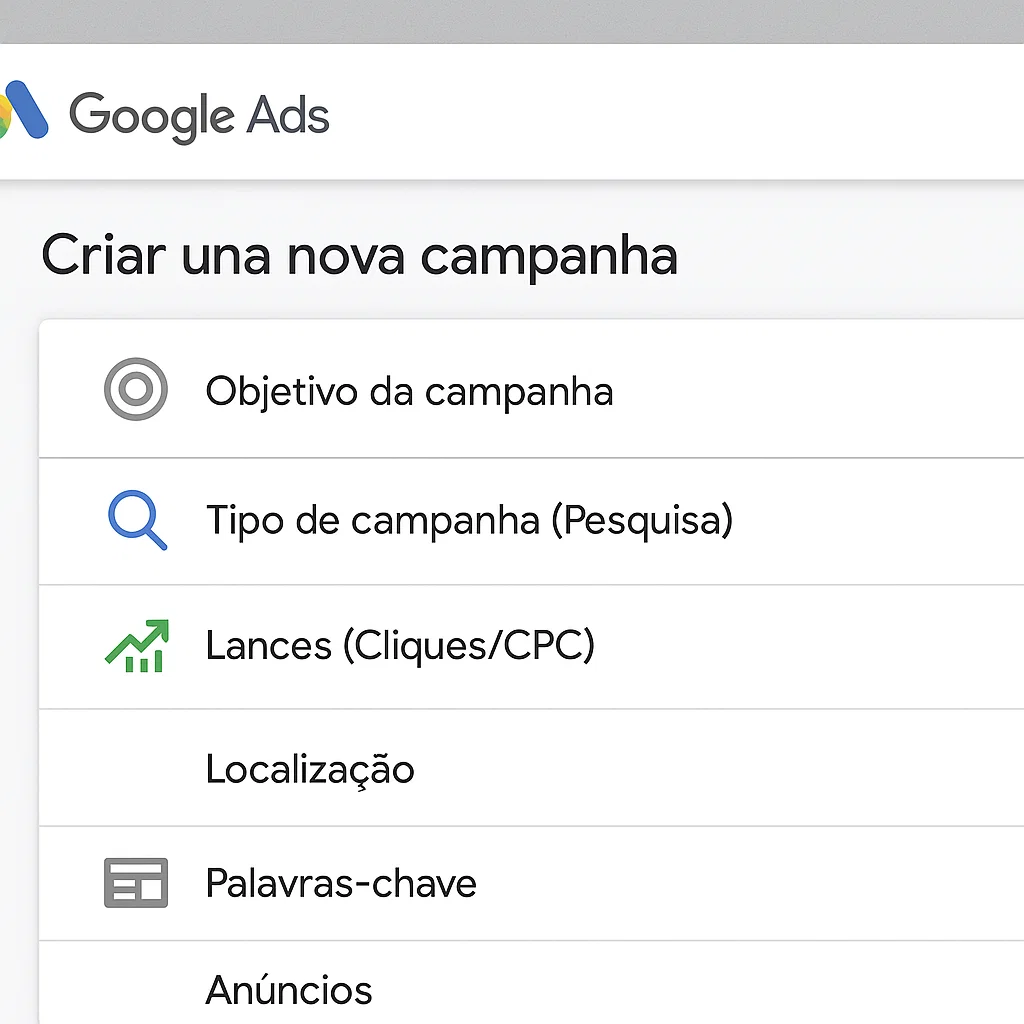Screen dimensions: 1024x1024
Task: Select the Tipo de campanha (Pesquisa) label
Action: pos(470,520)
